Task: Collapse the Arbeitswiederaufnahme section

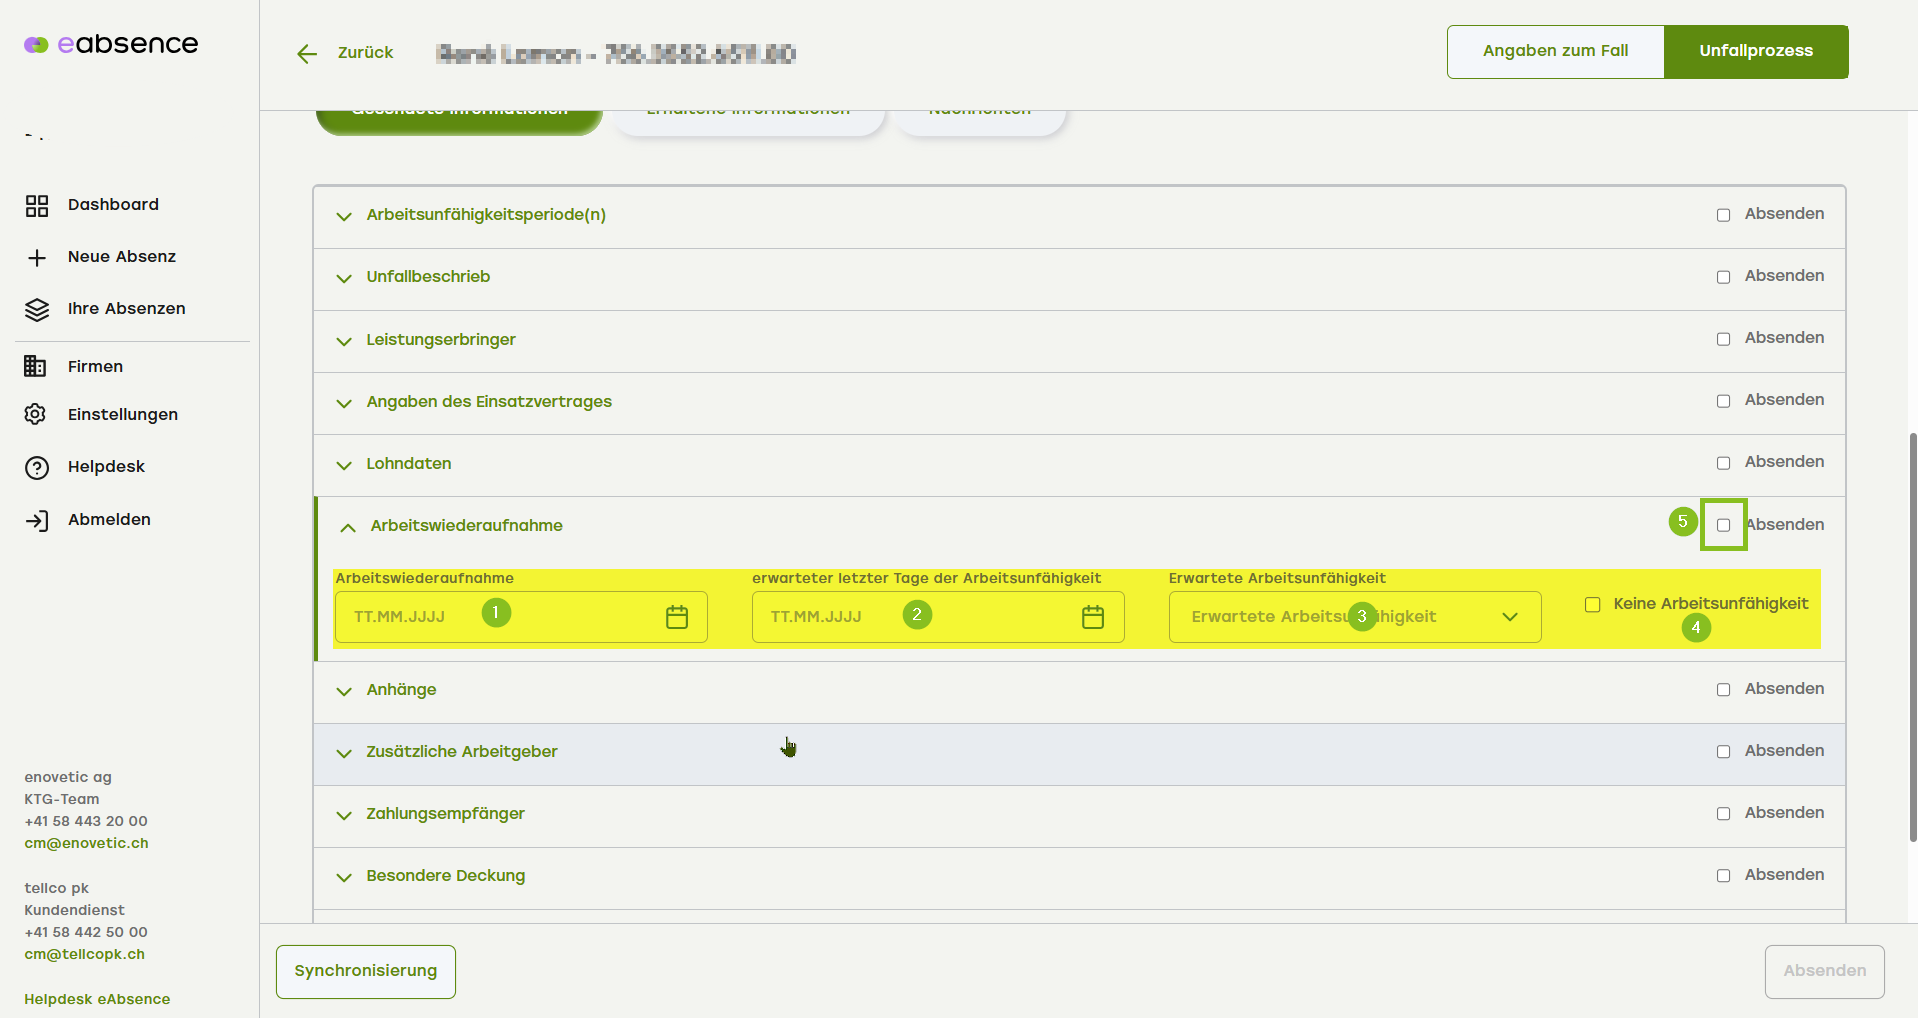Action: pos(347,527)
